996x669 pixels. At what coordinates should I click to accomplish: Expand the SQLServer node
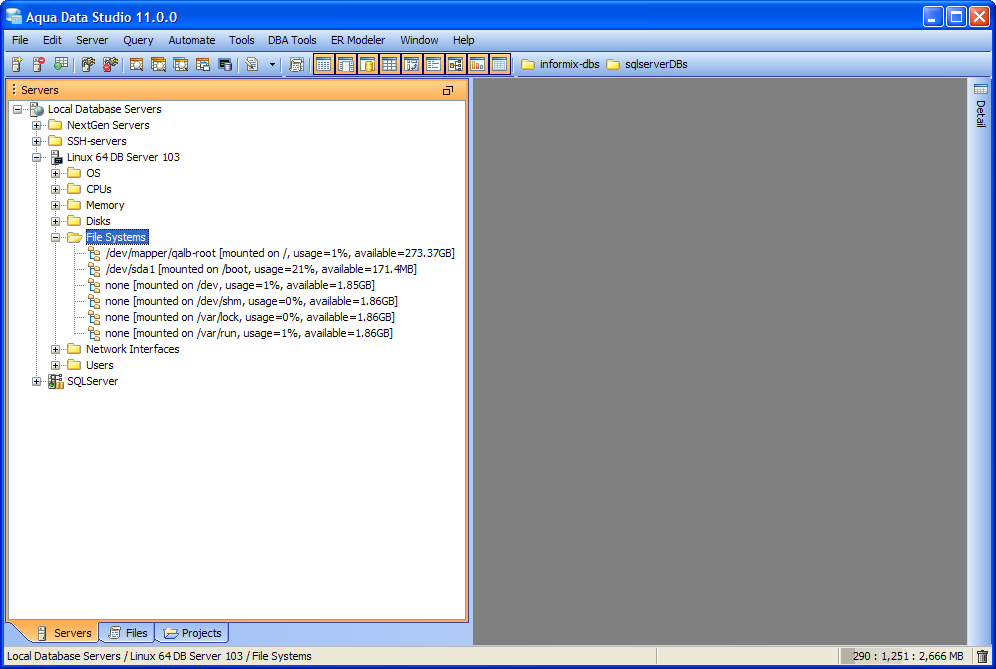coord(36,381)
